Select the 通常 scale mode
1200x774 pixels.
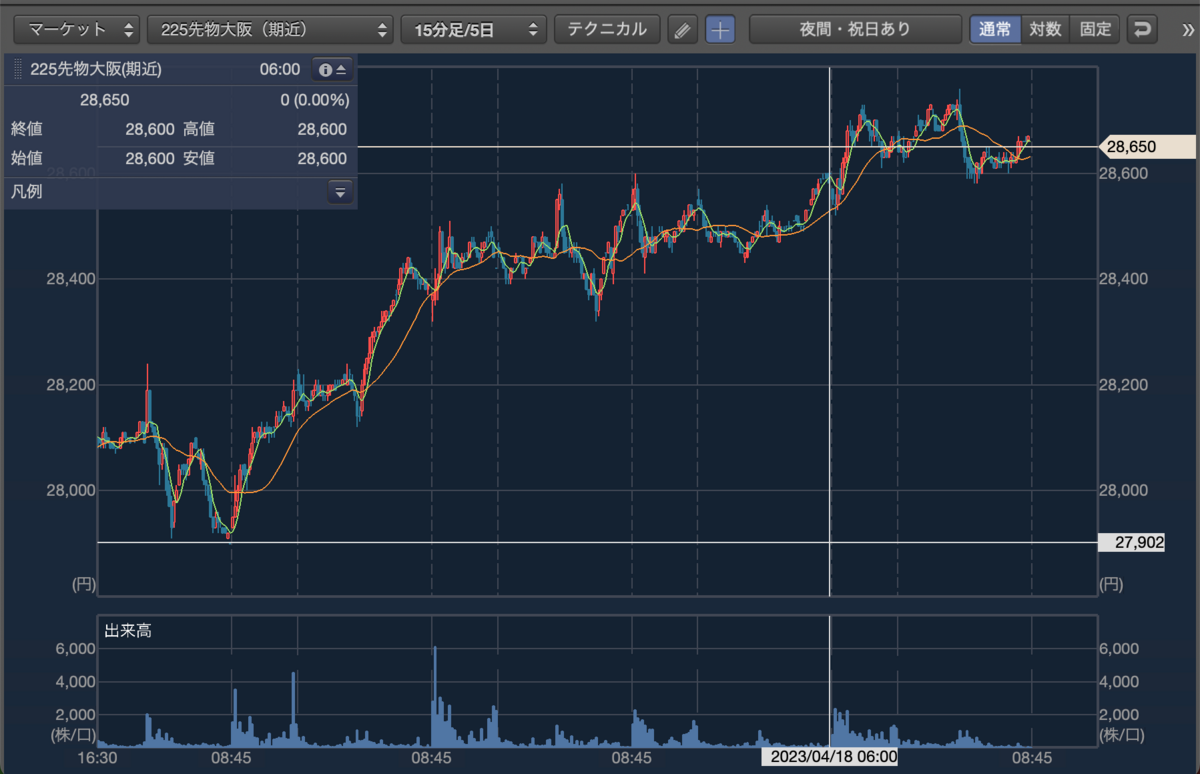(995, 29)
